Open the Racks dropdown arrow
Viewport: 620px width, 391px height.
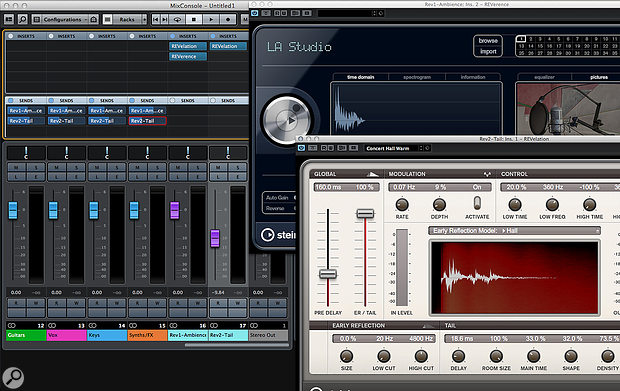pyautogui.click(x=144, y=19)
